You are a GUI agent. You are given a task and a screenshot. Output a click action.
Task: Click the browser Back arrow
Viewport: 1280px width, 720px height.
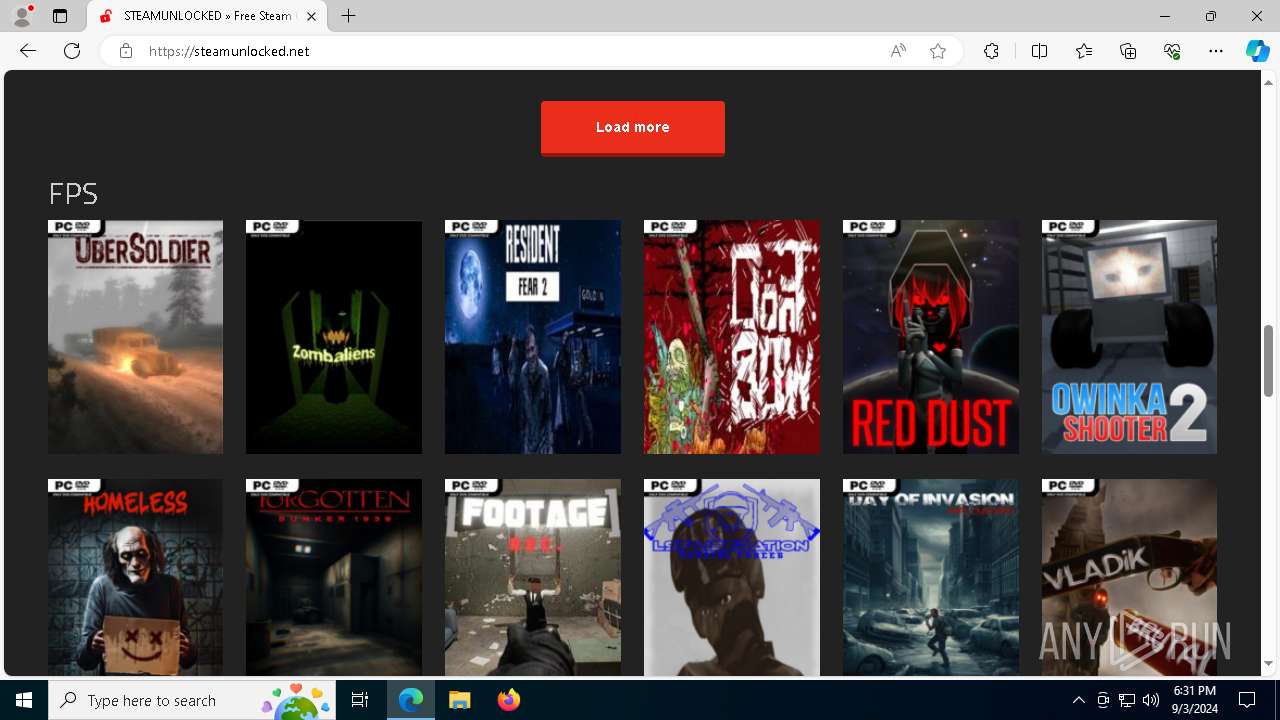[28, 51]
